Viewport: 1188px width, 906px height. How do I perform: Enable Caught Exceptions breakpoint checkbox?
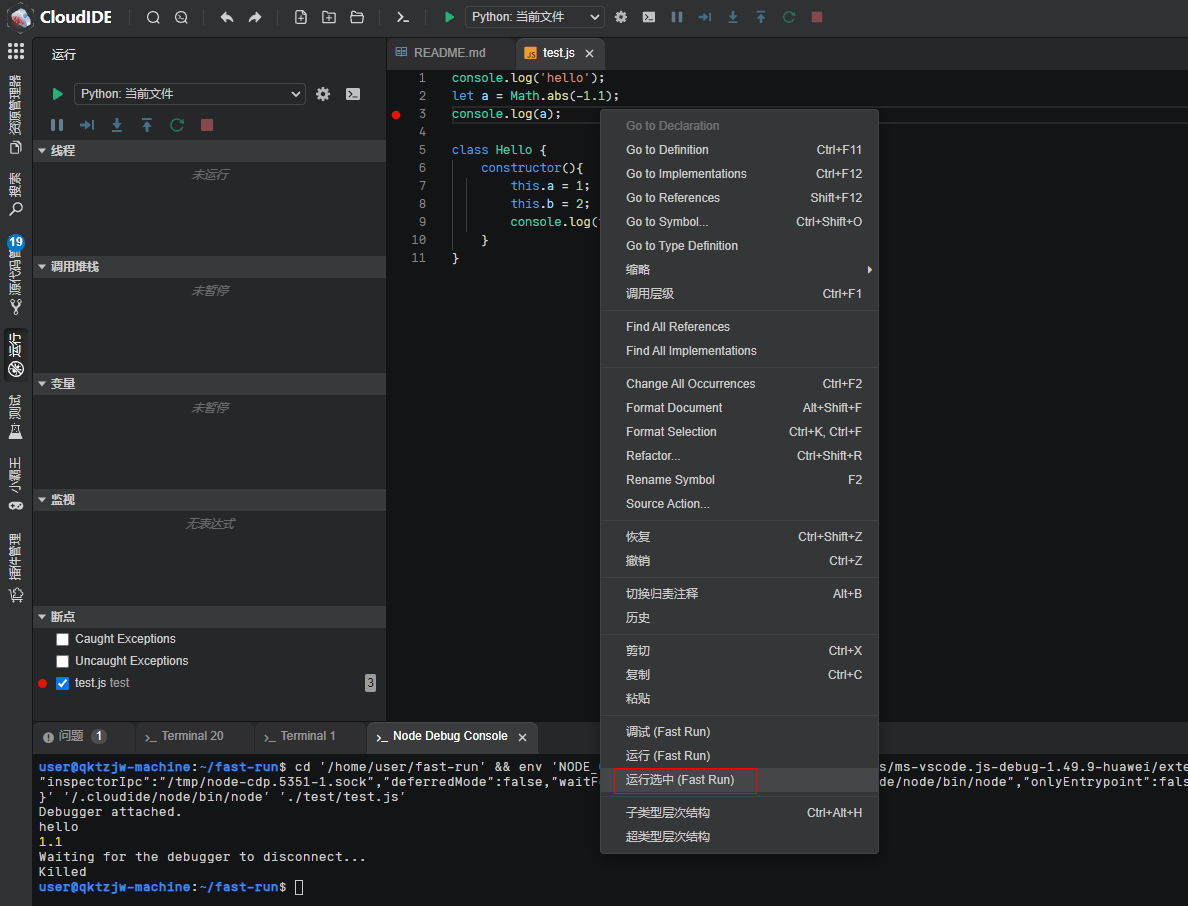pyautogui.click(x=63, y=639)
